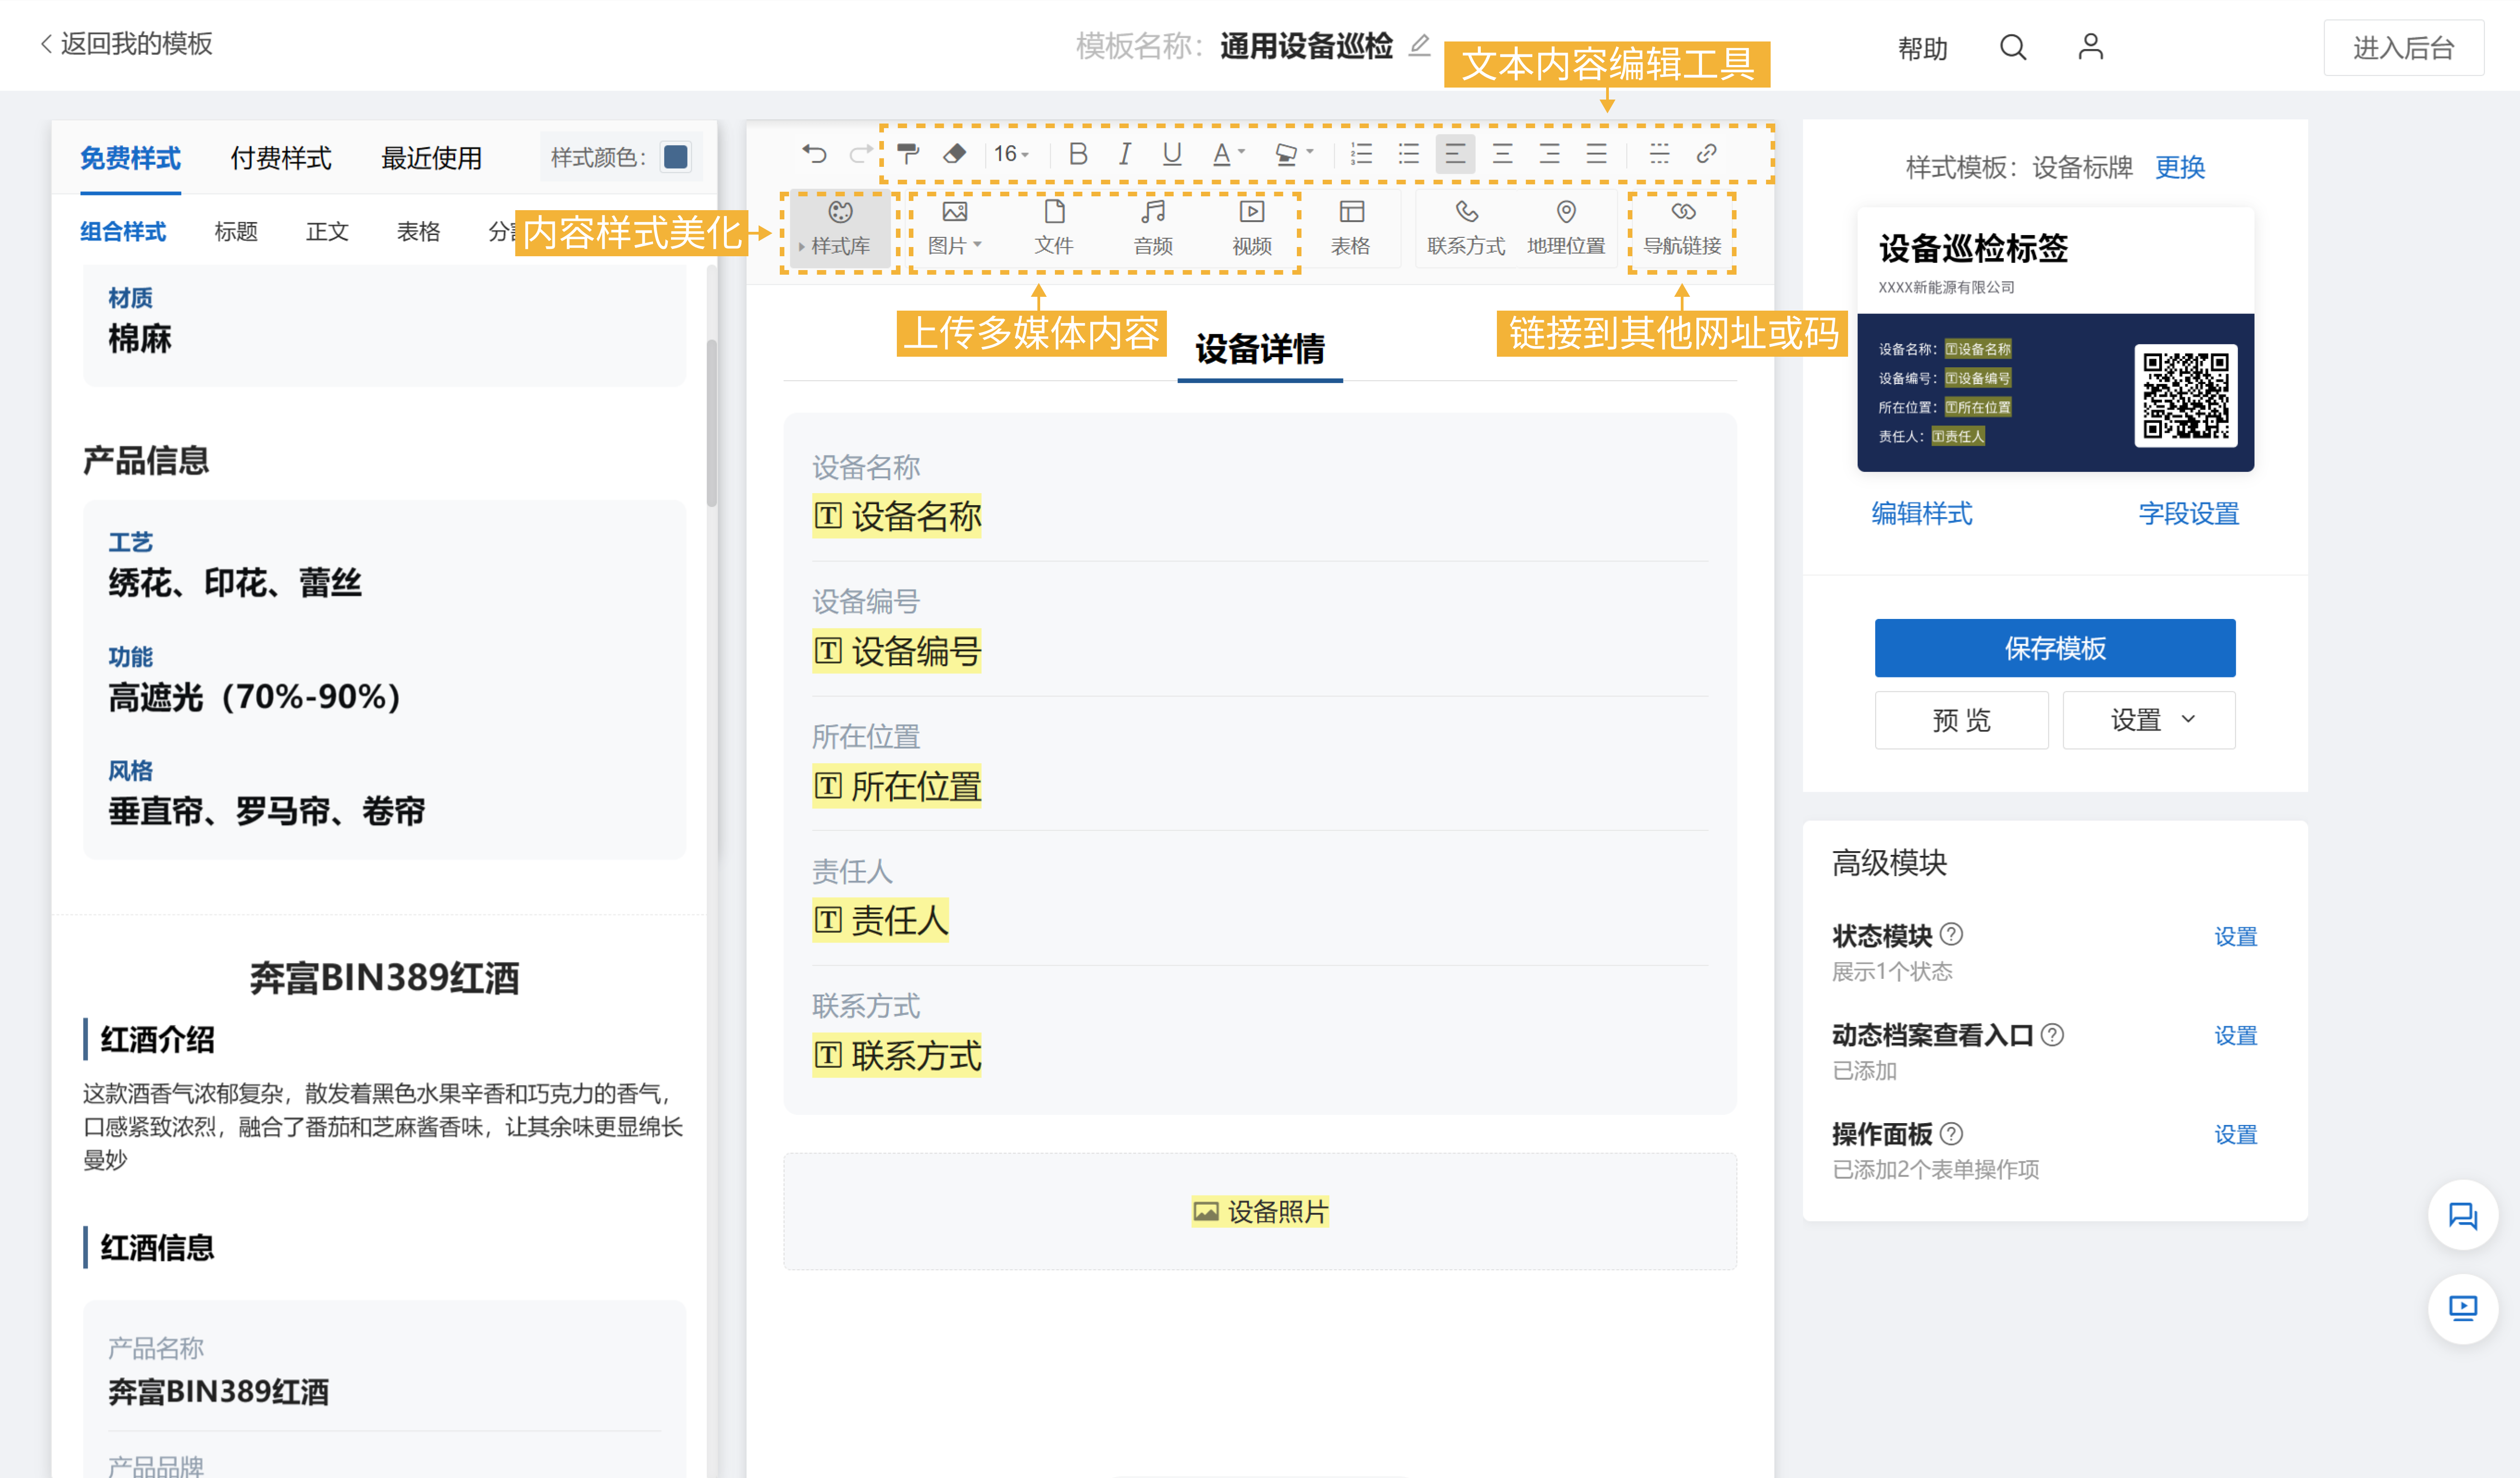The image size is (2520, 1478).
Task: Click the 编辑样式 link
Action: click(x=1922, y=513)
